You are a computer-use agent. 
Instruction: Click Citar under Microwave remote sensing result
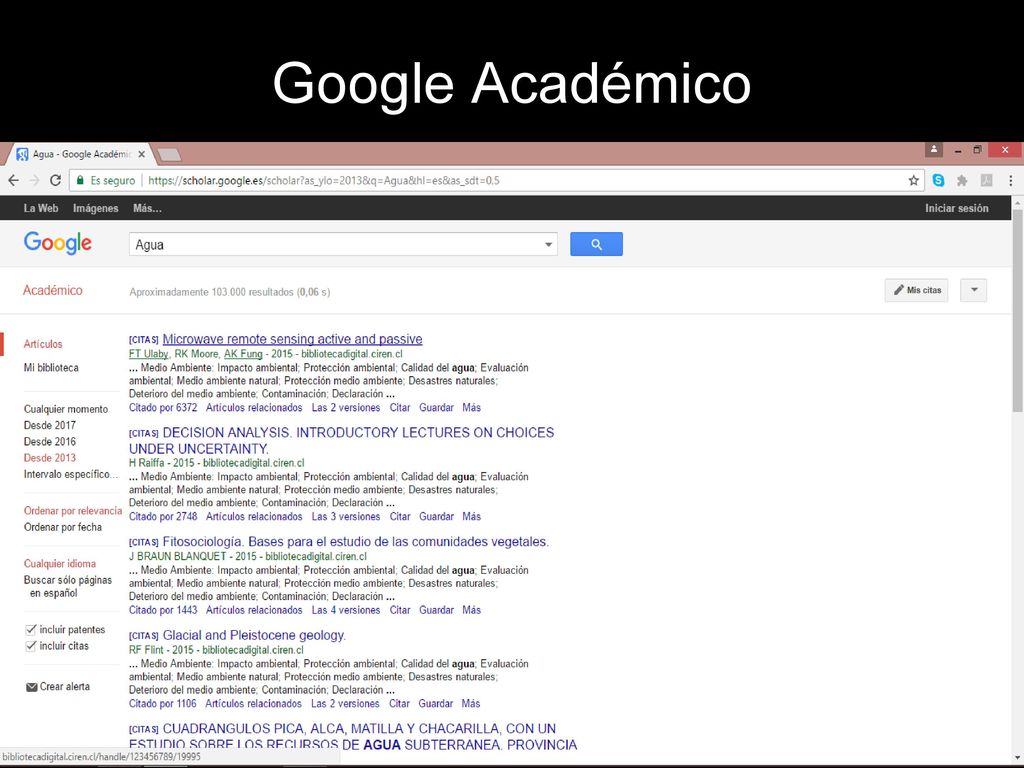(400, 408)
